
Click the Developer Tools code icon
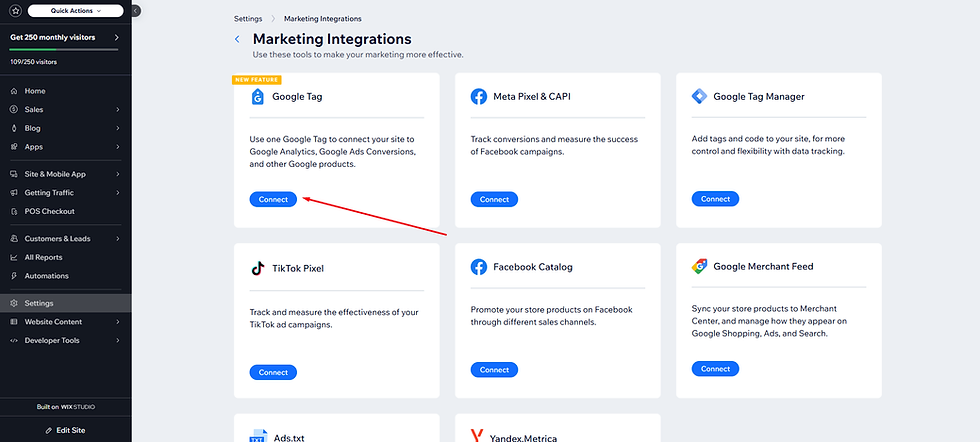14,341
